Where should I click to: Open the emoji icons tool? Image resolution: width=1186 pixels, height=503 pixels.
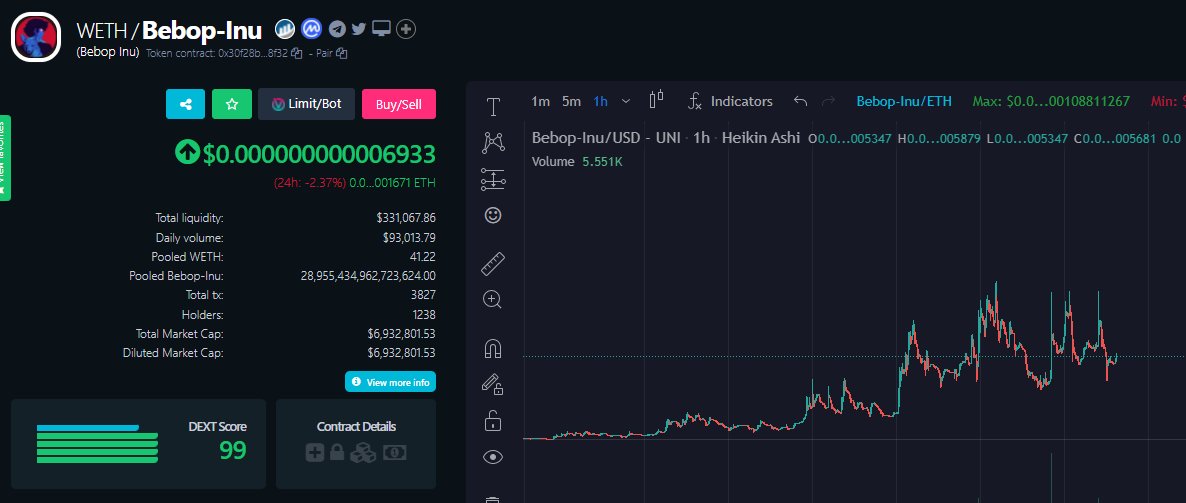(x=493, y=216)
